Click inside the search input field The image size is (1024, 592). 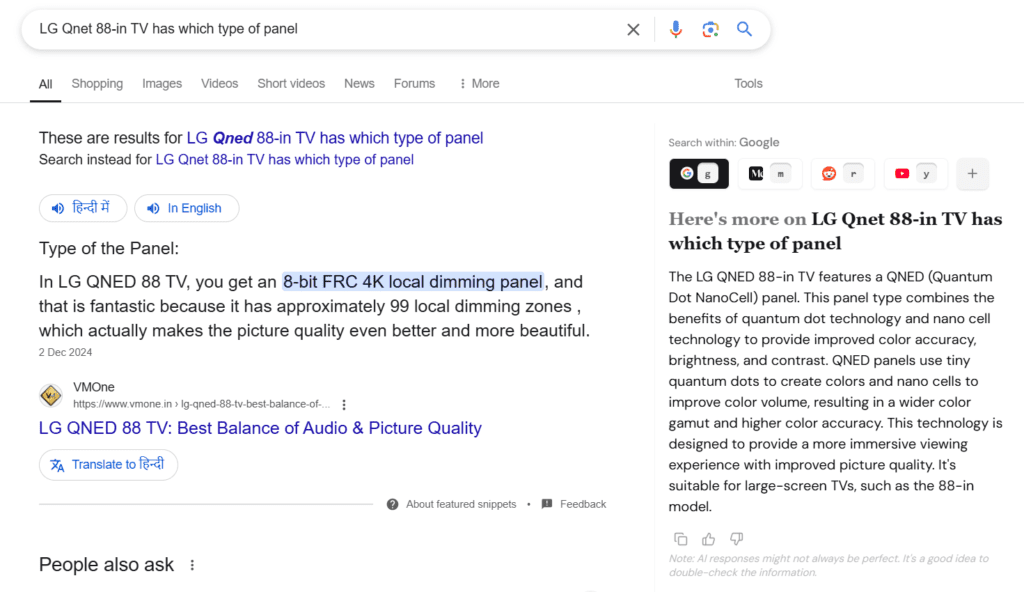(x=300, y=29)
